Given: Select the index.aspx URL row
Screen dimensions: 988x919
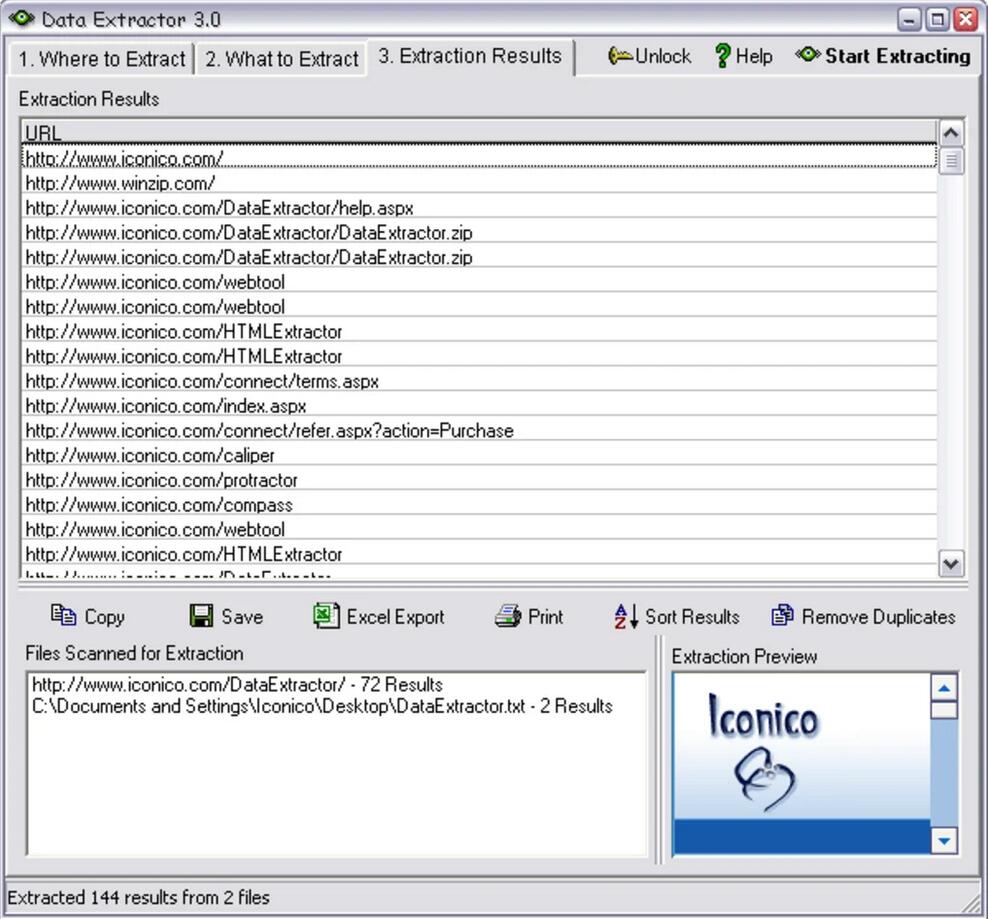Looking at the screenshot, I should [479, 405].
